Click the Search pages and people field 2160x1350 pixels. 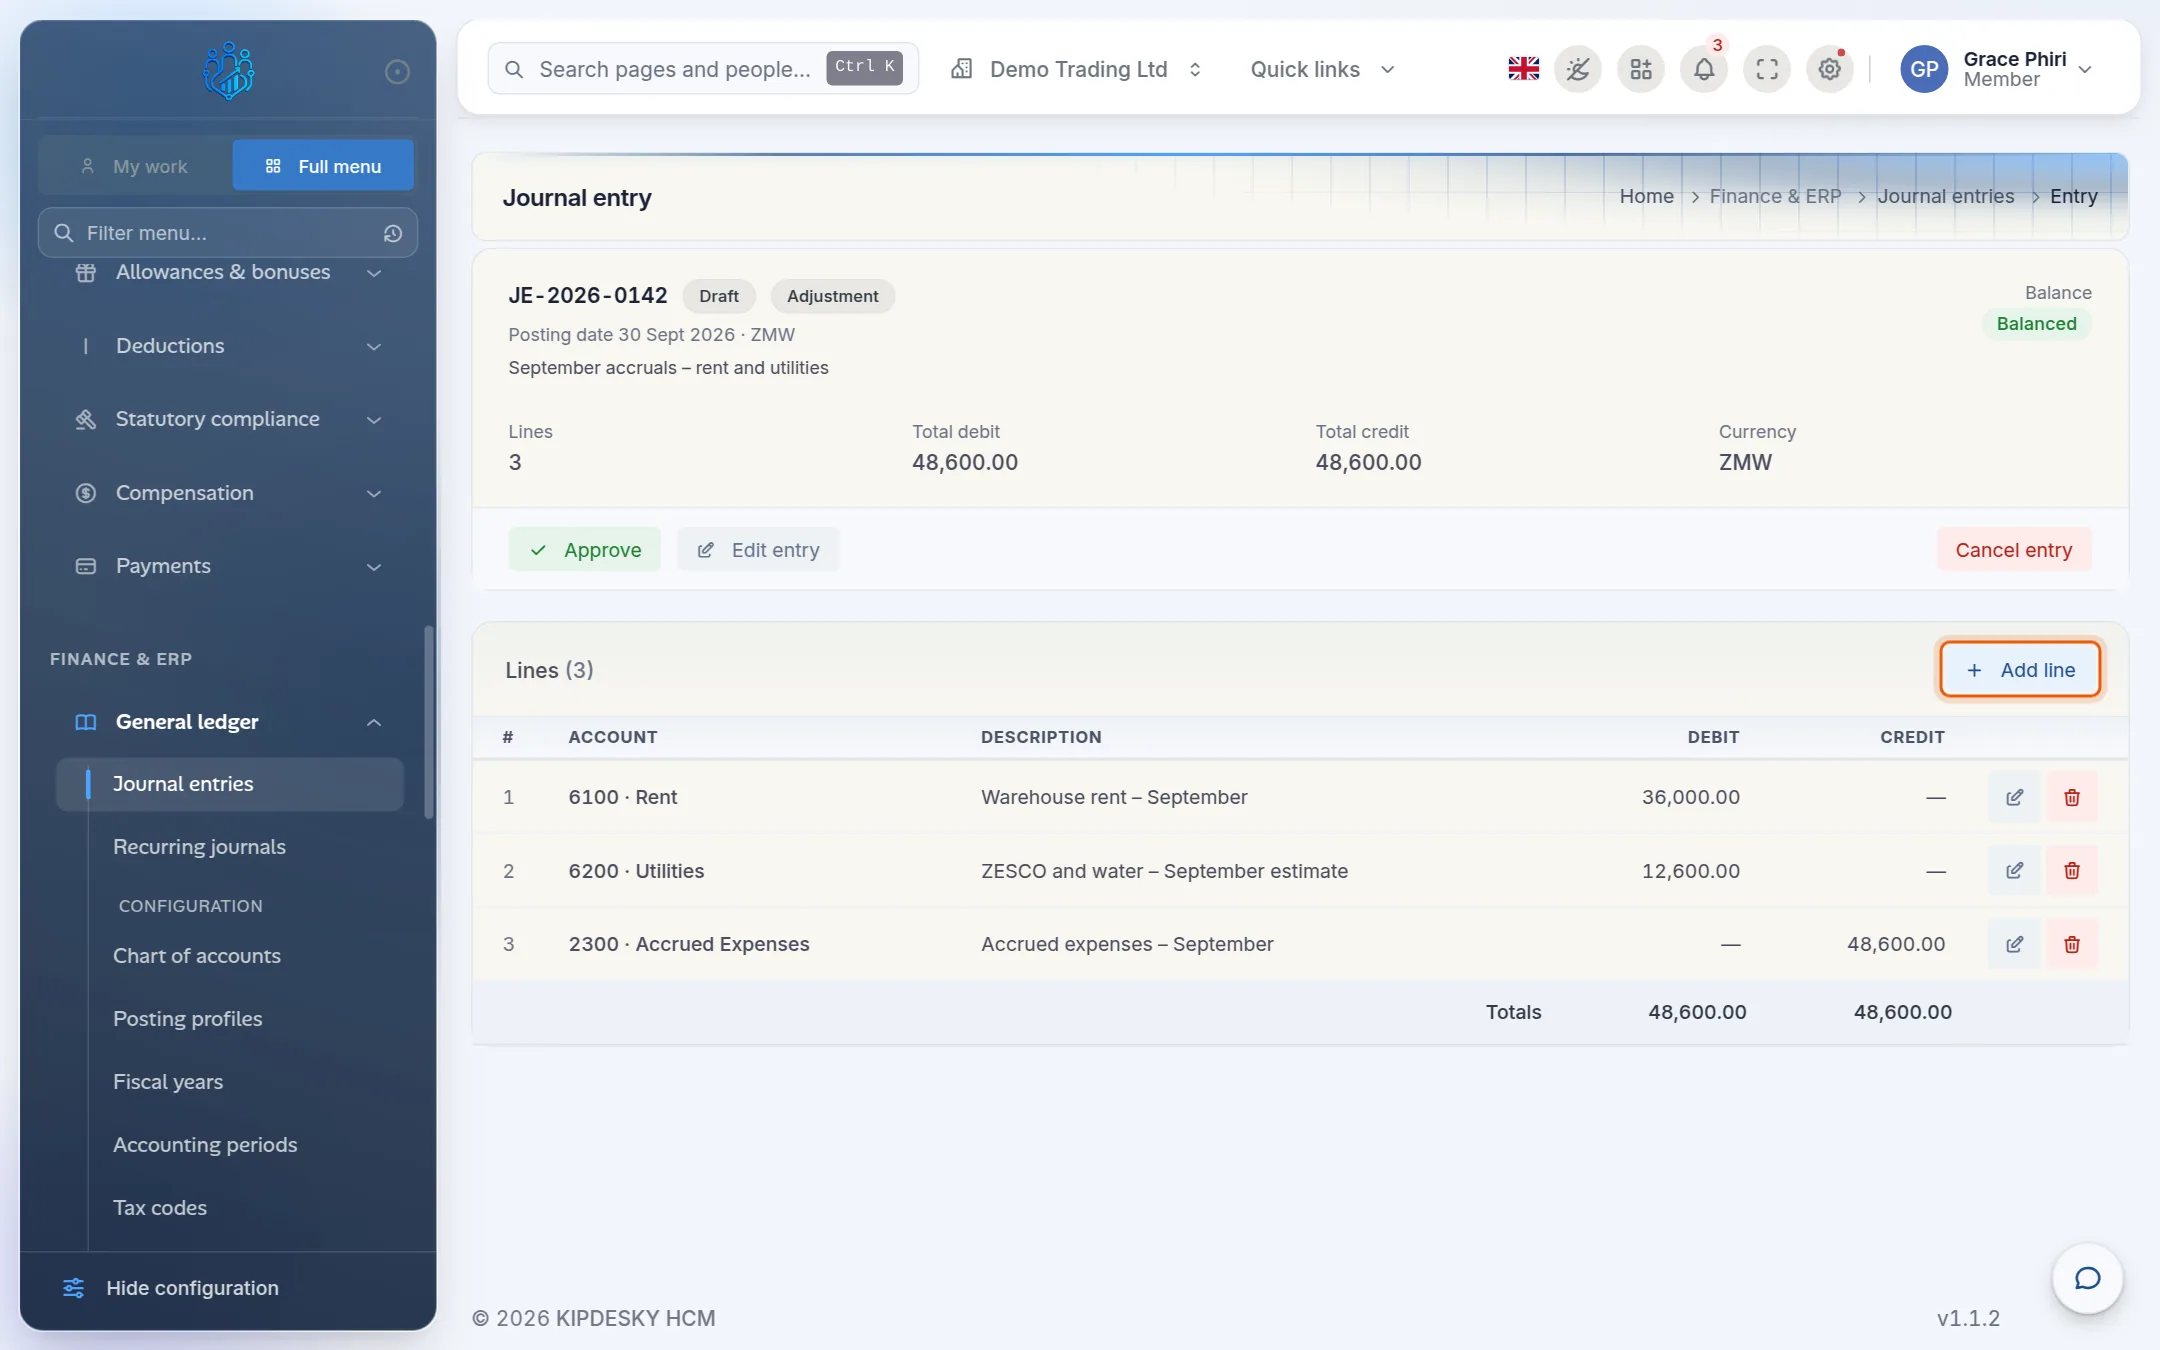[703, 69]
